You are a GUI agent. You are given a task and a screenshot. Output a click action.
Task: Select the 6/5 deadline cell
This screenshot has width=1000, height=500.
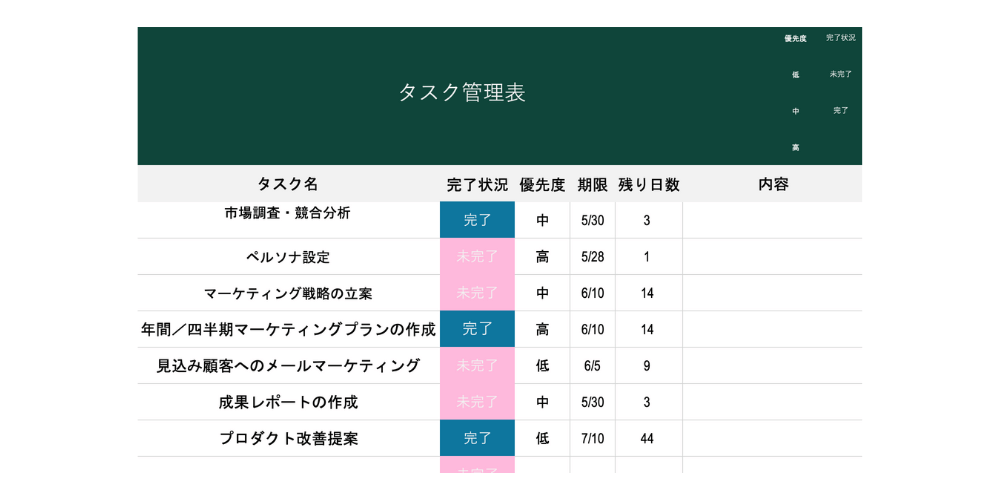(593, 366)
